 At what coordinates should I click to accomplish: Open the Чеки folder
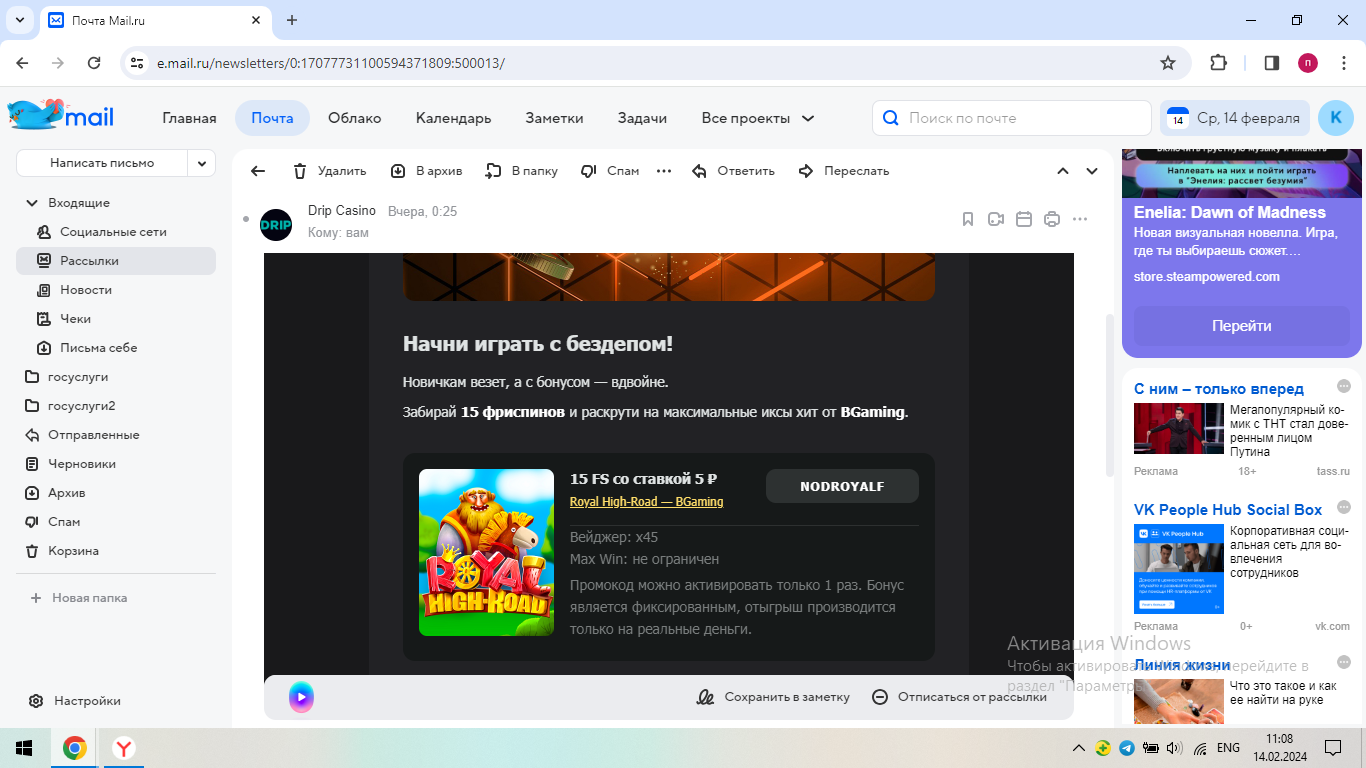116,319
